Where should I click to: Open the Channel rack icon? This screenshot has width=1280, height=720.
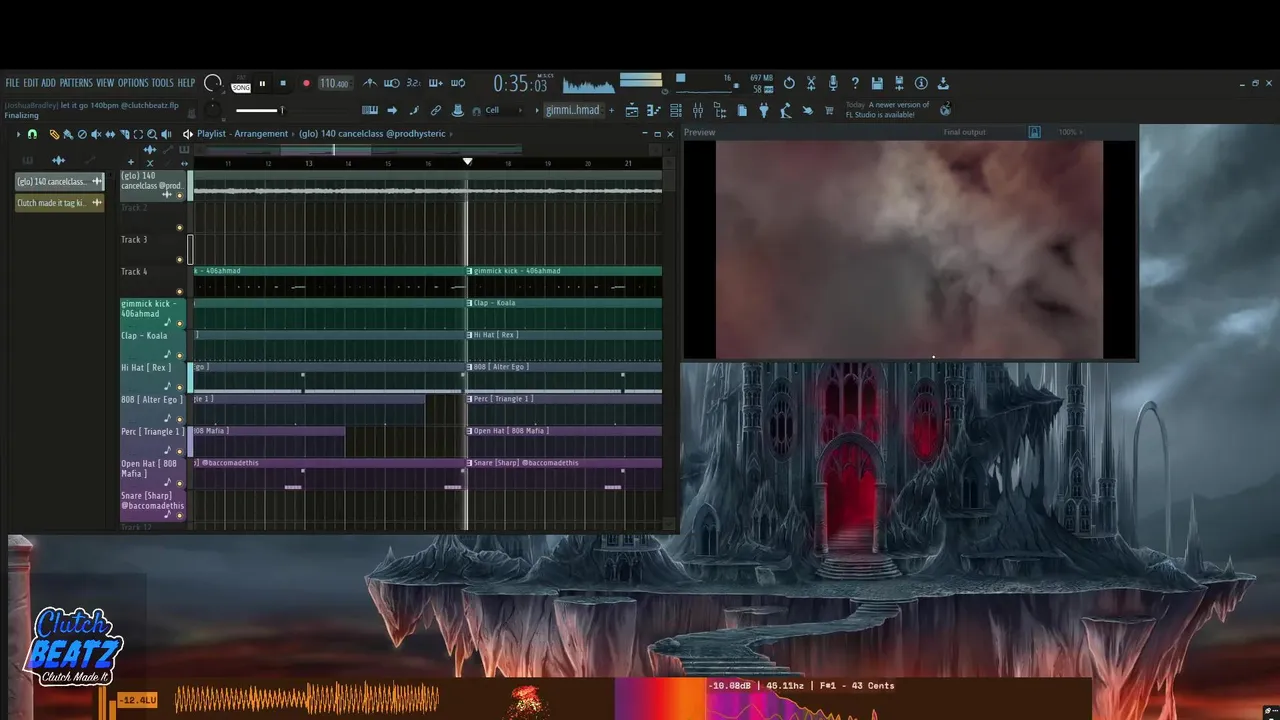[676, 110]
